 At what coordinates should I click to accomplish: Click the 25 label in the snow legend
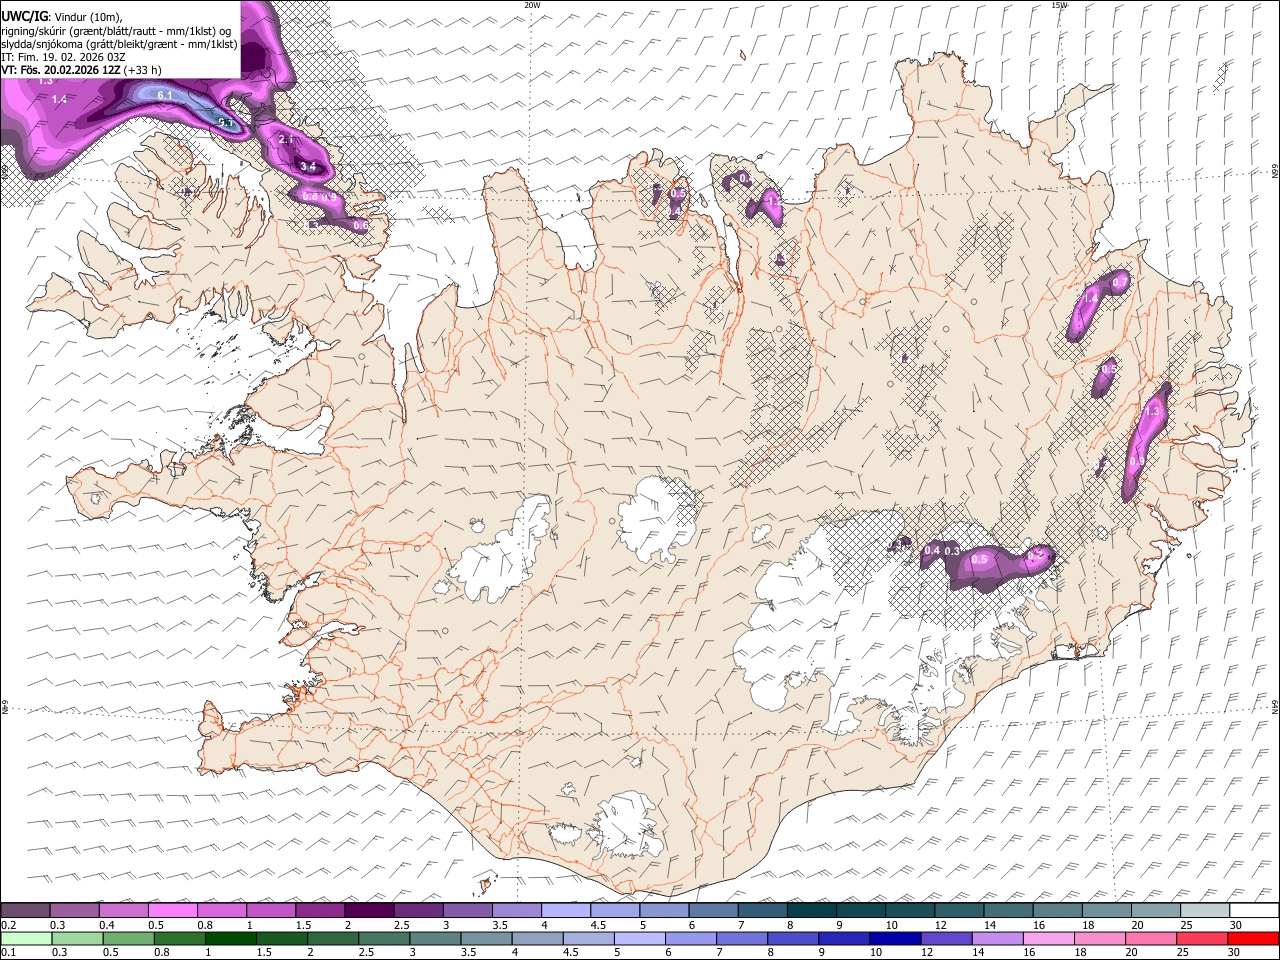(1186, 925)
